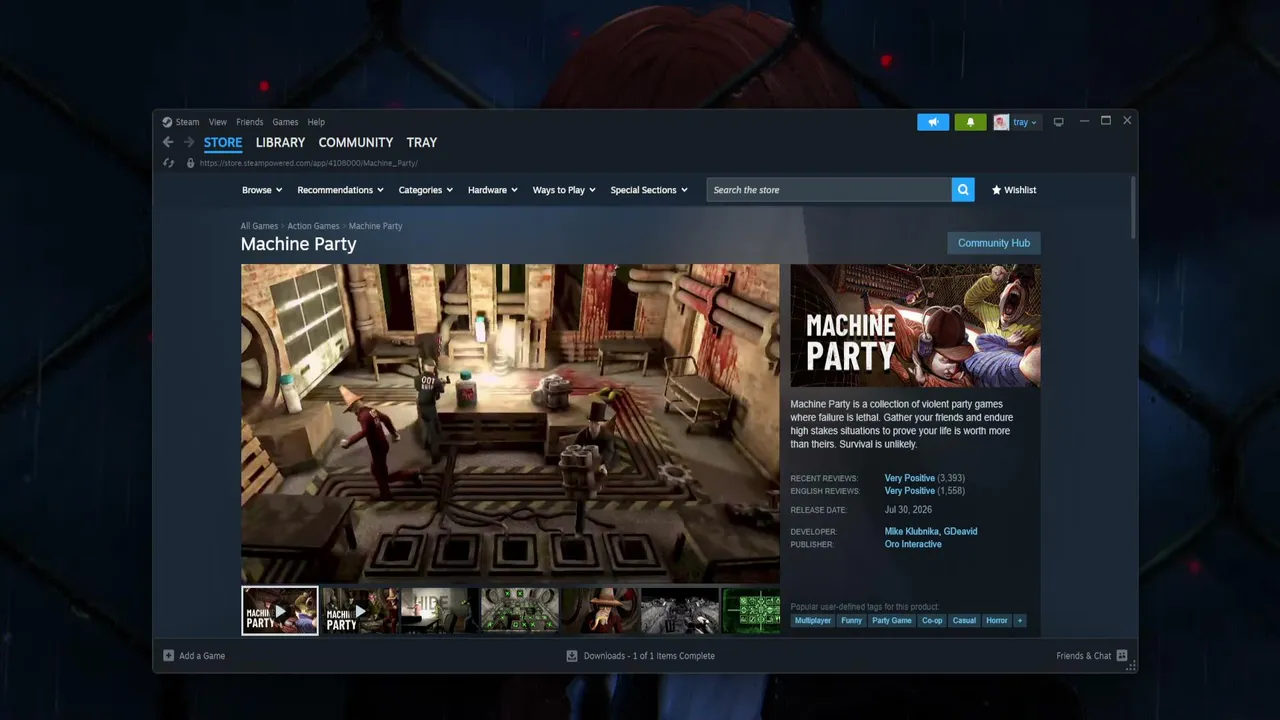This screenshot has height=720, width=1280.
Task: Click the All Games breadcrumb
Action: pos(259,226)
